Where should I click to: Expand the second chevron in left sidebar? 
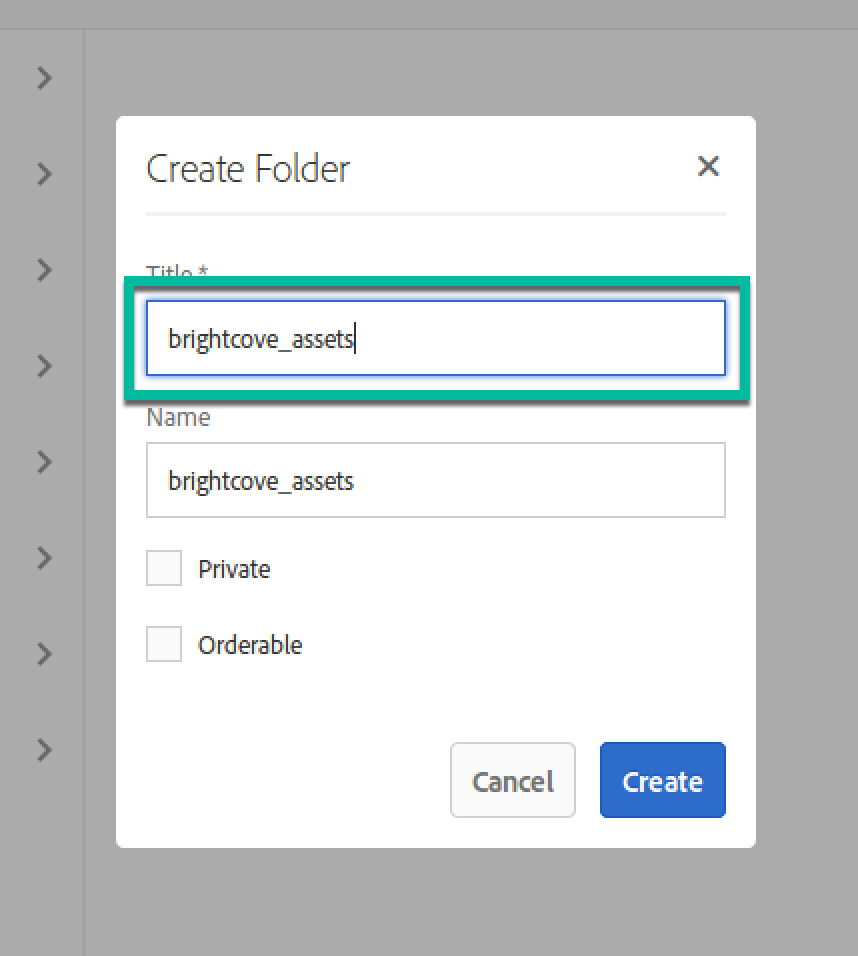click(44, 174)
